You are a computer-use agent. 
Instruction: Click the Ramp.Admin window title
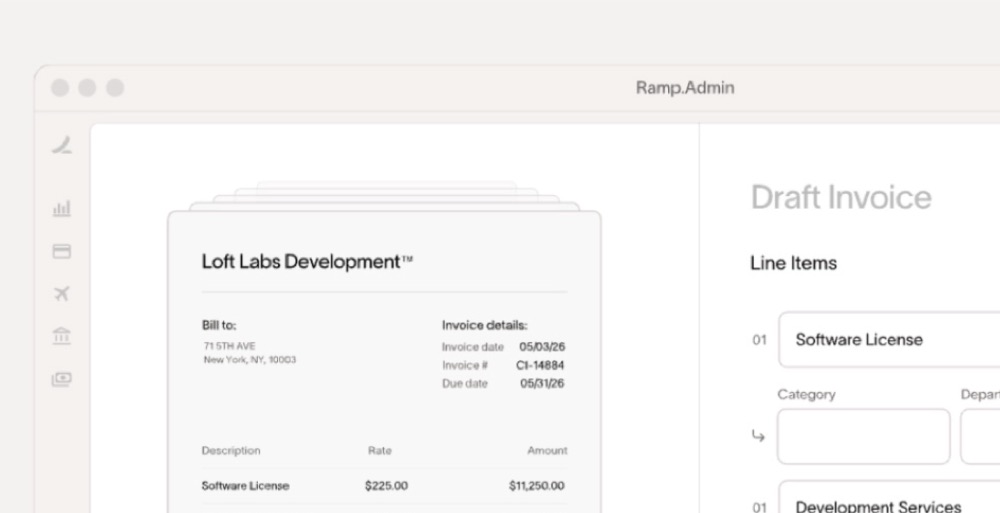tap(685, 88)
